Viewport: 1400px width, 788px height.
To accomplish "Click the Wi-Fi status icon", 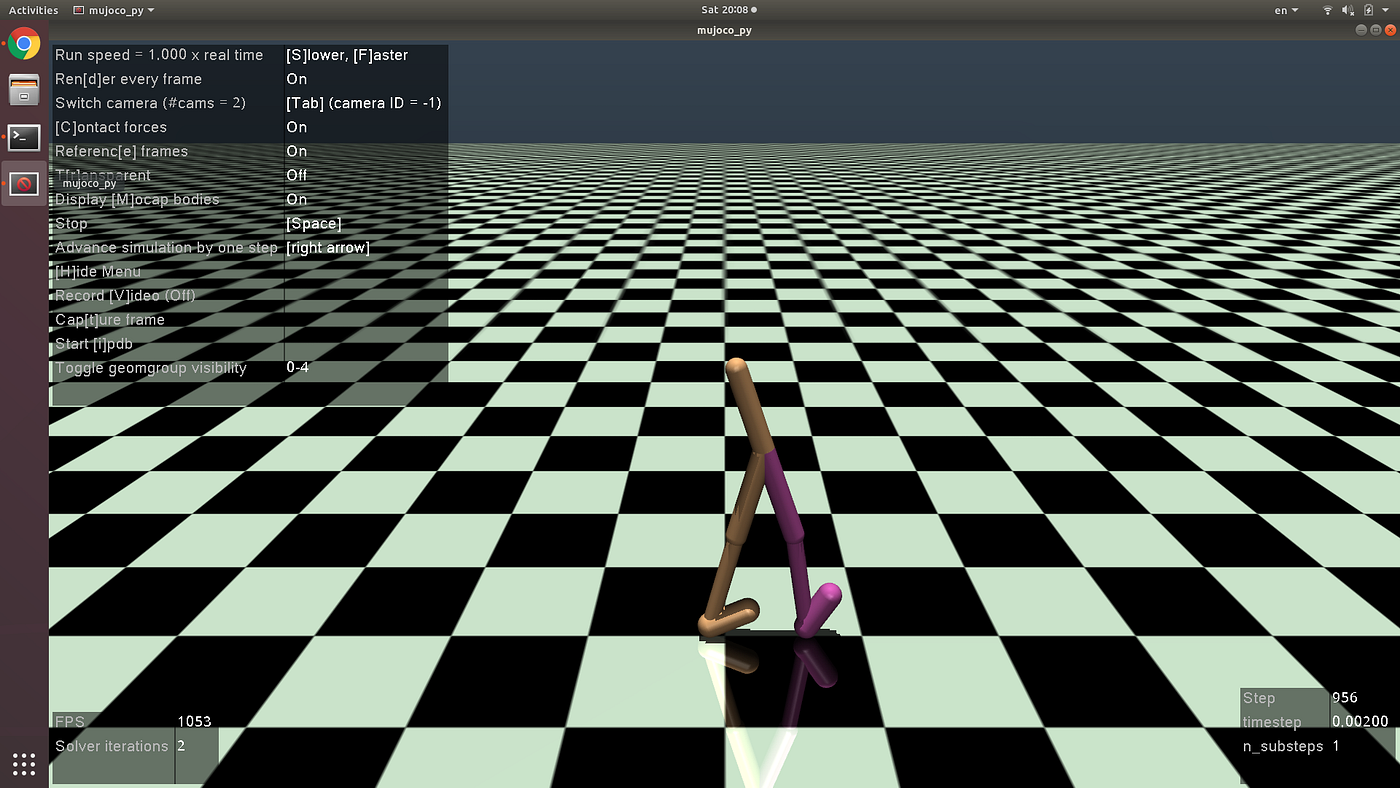I will [1328, 10].
